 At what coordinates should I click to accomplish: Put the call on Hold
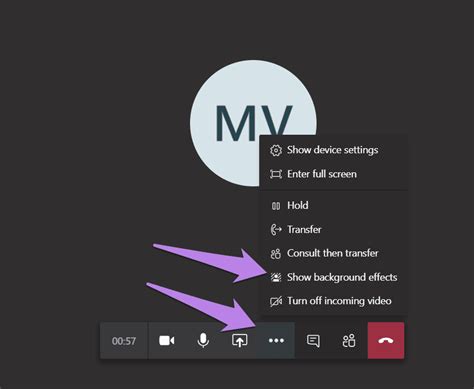click(334, 206)
